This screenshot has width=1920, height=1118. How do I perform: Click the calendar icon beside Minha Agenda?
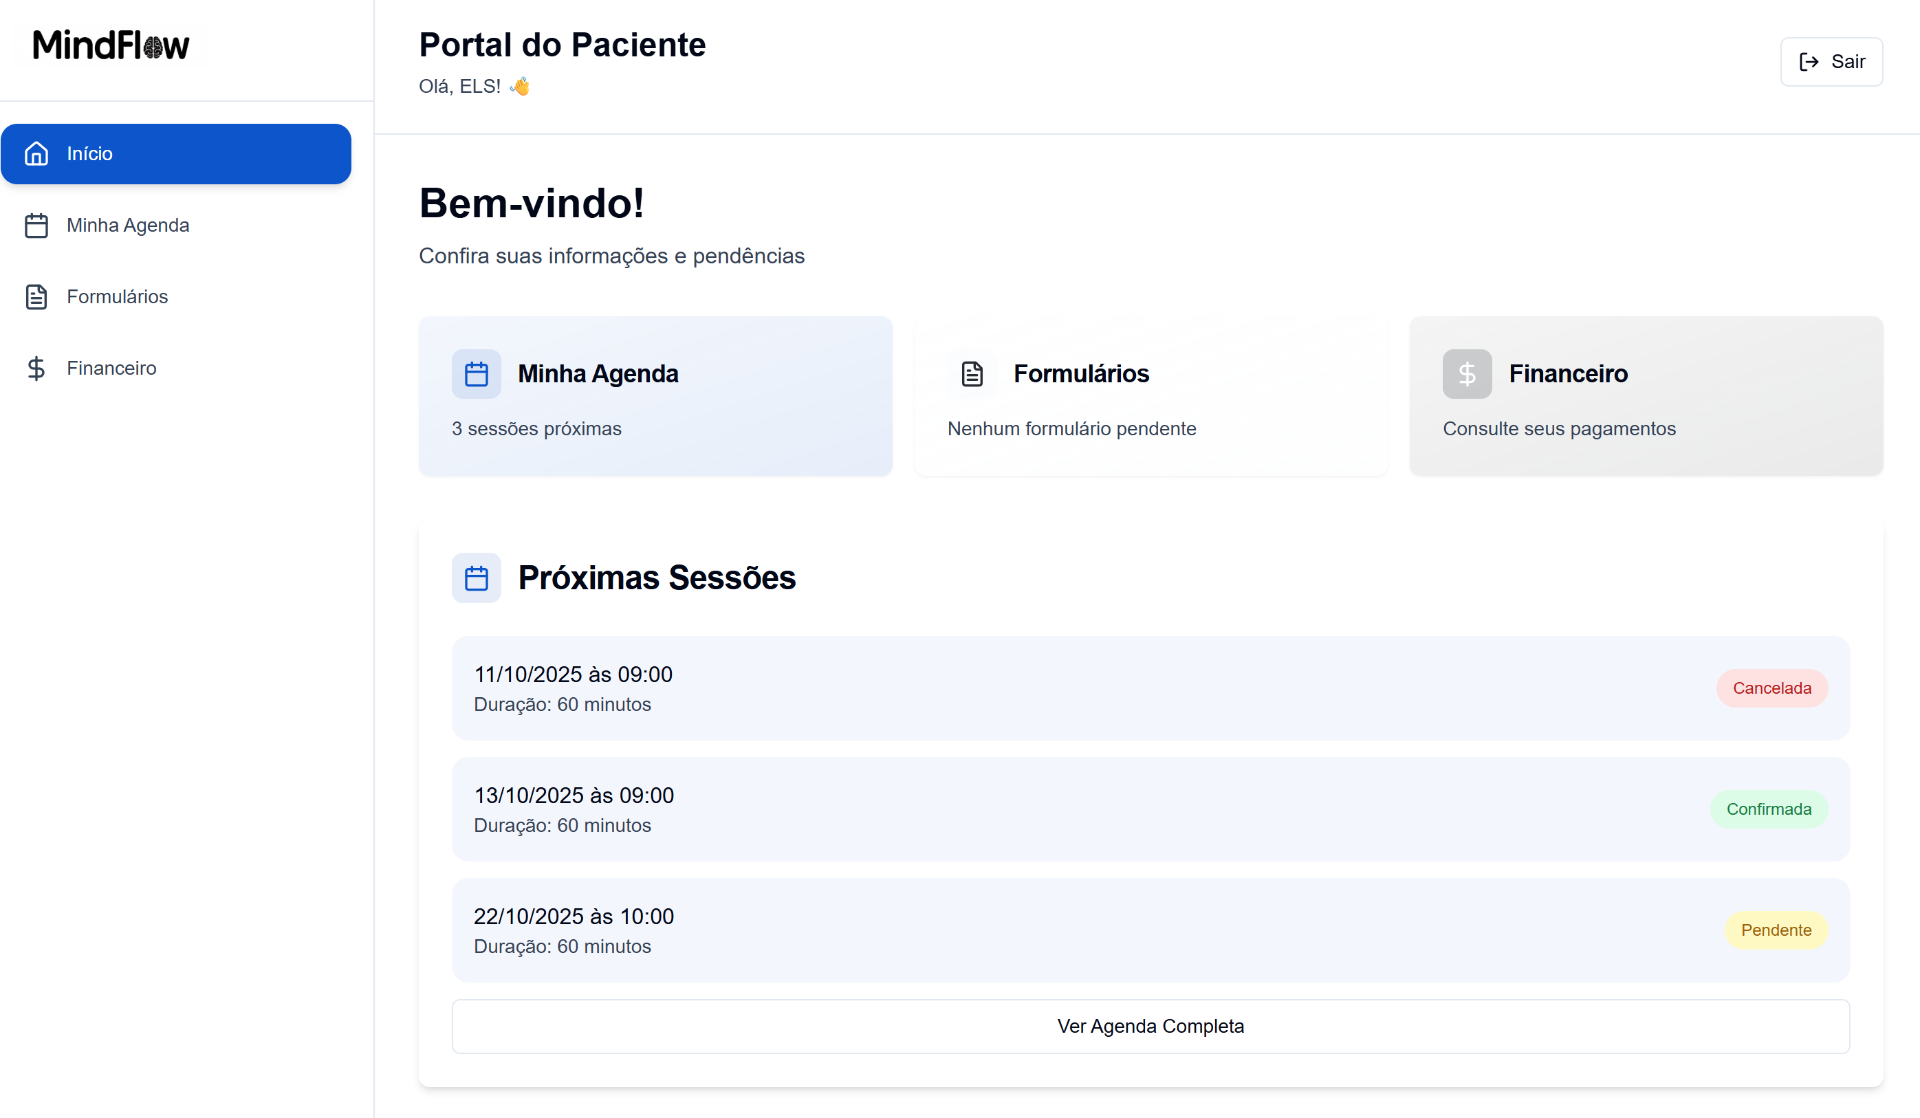(x=36, y=225)
